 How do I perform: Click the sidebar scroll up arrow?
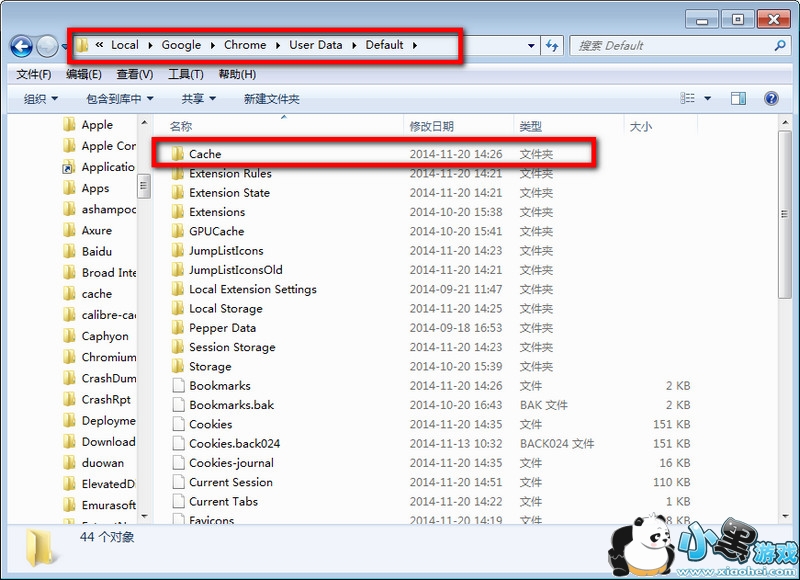[x=143, y=123]
